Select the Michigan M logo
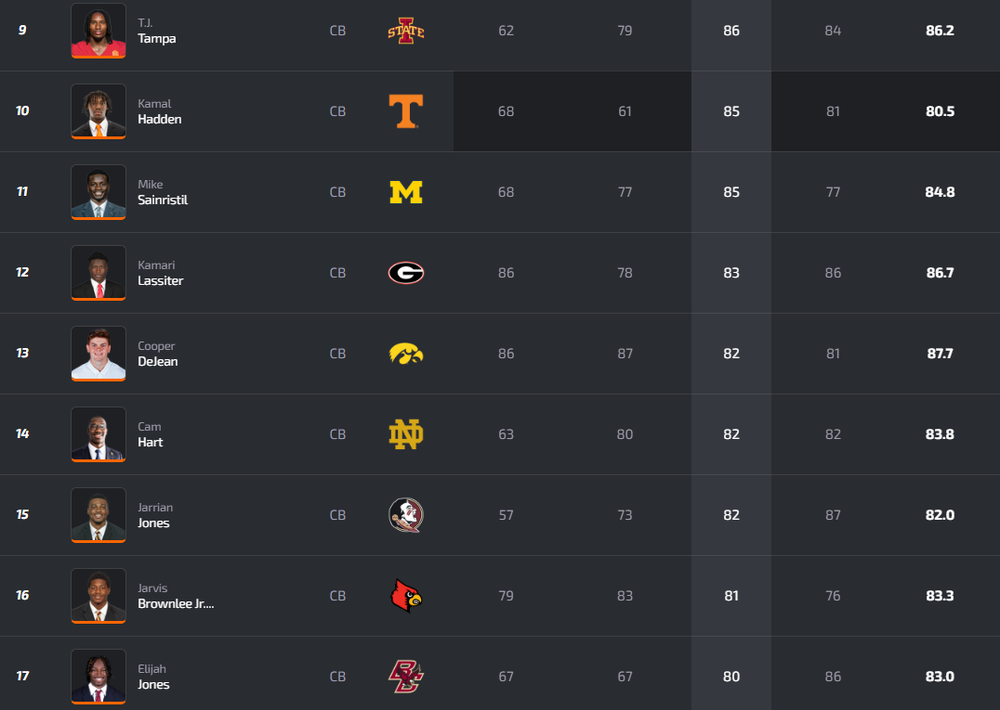 [x=405, y=192]
